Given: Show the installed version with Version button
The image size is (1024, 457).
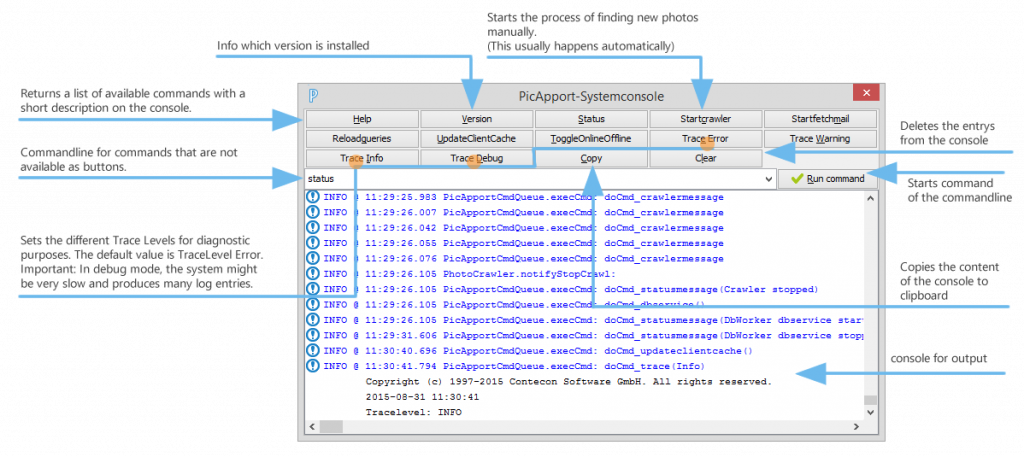Looking at the screenshot, I should 476,119.
